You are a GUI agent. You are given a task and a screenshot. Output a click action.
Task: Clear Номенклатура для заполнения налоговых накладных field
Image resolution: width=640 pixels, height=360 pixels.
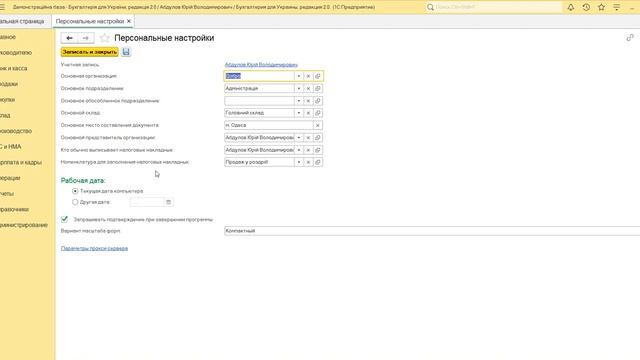(308, 162)
